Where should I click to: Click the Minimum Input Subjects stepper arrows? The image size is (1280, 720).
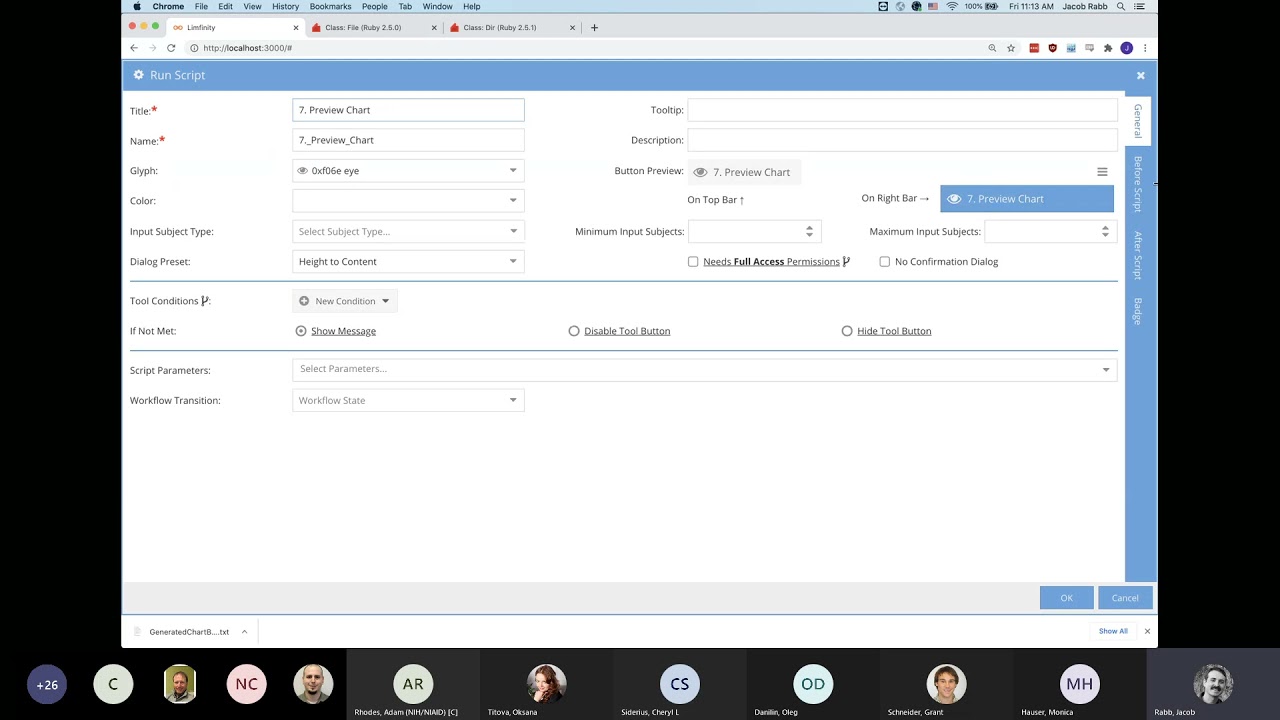809,231
